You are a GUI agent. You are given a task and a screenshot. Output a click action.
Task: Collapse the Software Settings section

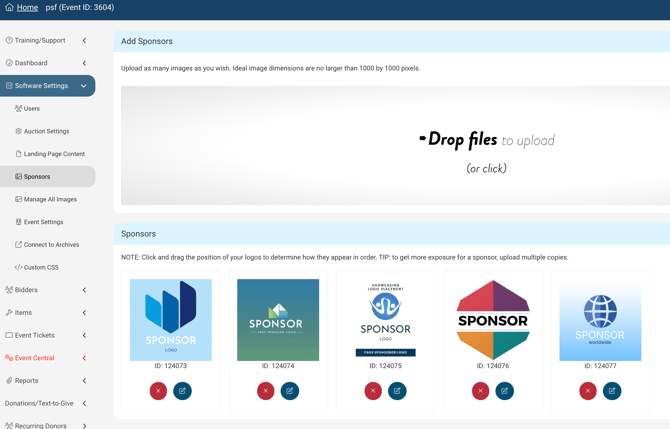click(x=84, y=86)
